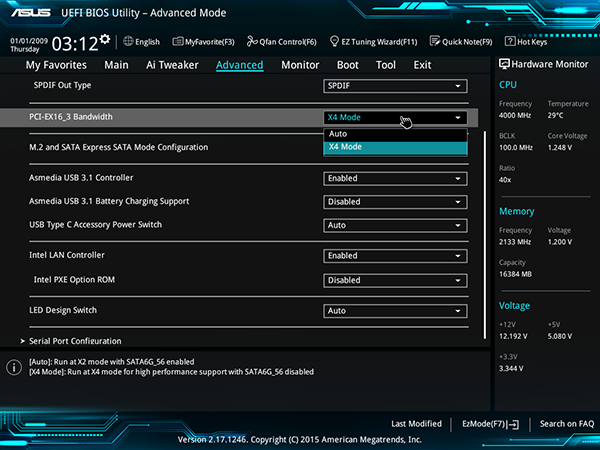Click the Core Voltage 1.248 V value
Image resolution: width=600 pixels, height=450 pixels.
(560, 148)
